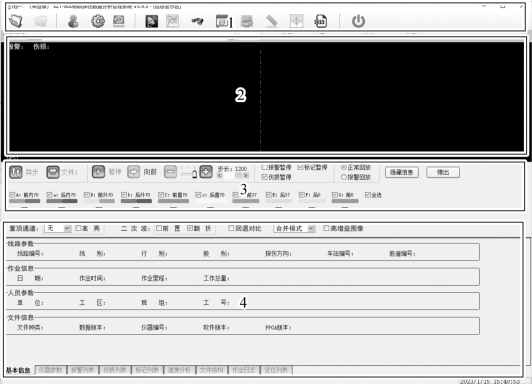532x384 pixels.
Task: Toggle the 标记暂停 checkbox
Action: 300,168
